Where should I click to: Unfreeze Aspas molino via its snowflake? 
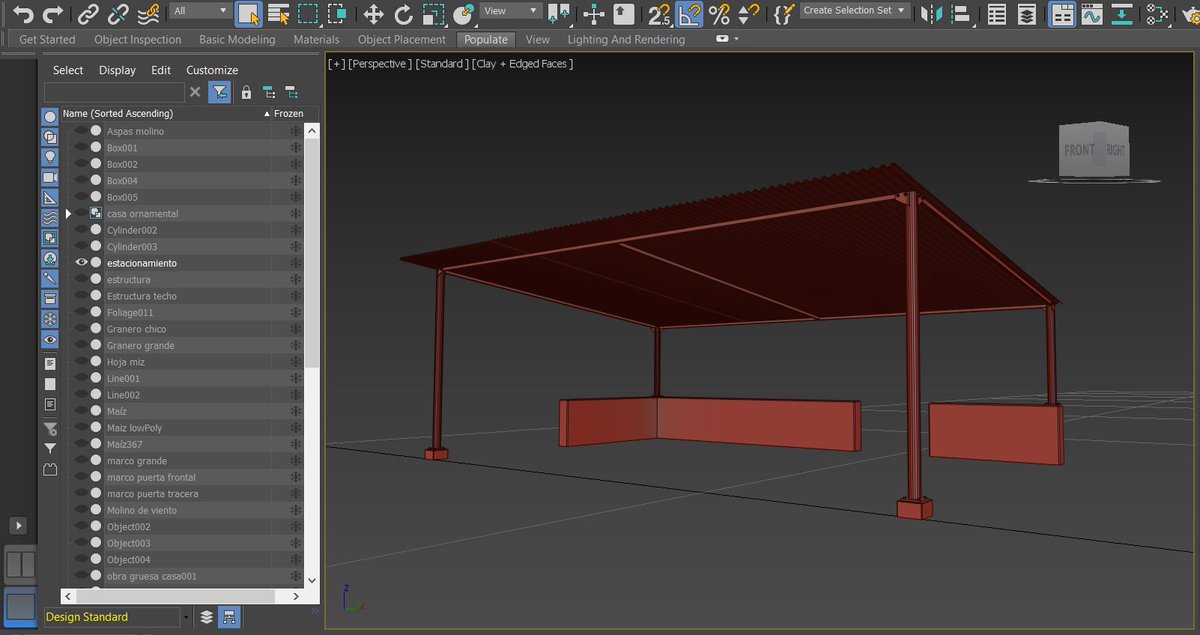[295, 131]
